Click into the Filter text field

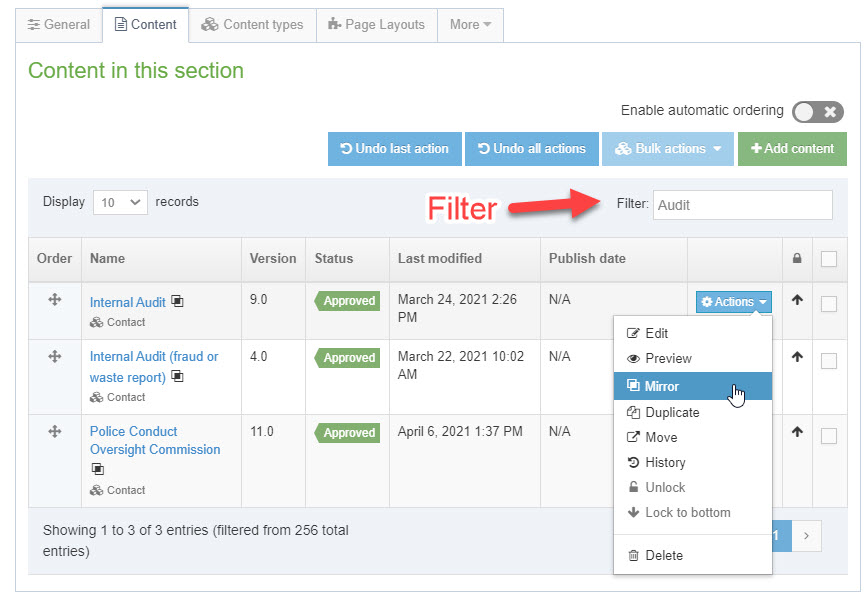tap(742, 205)
